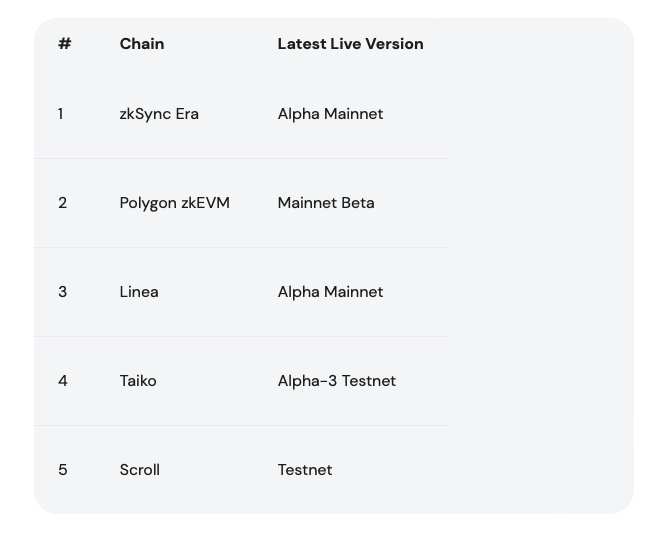Click 'Alpha Mainnet' in zkSync Era row

pos(330,114)
